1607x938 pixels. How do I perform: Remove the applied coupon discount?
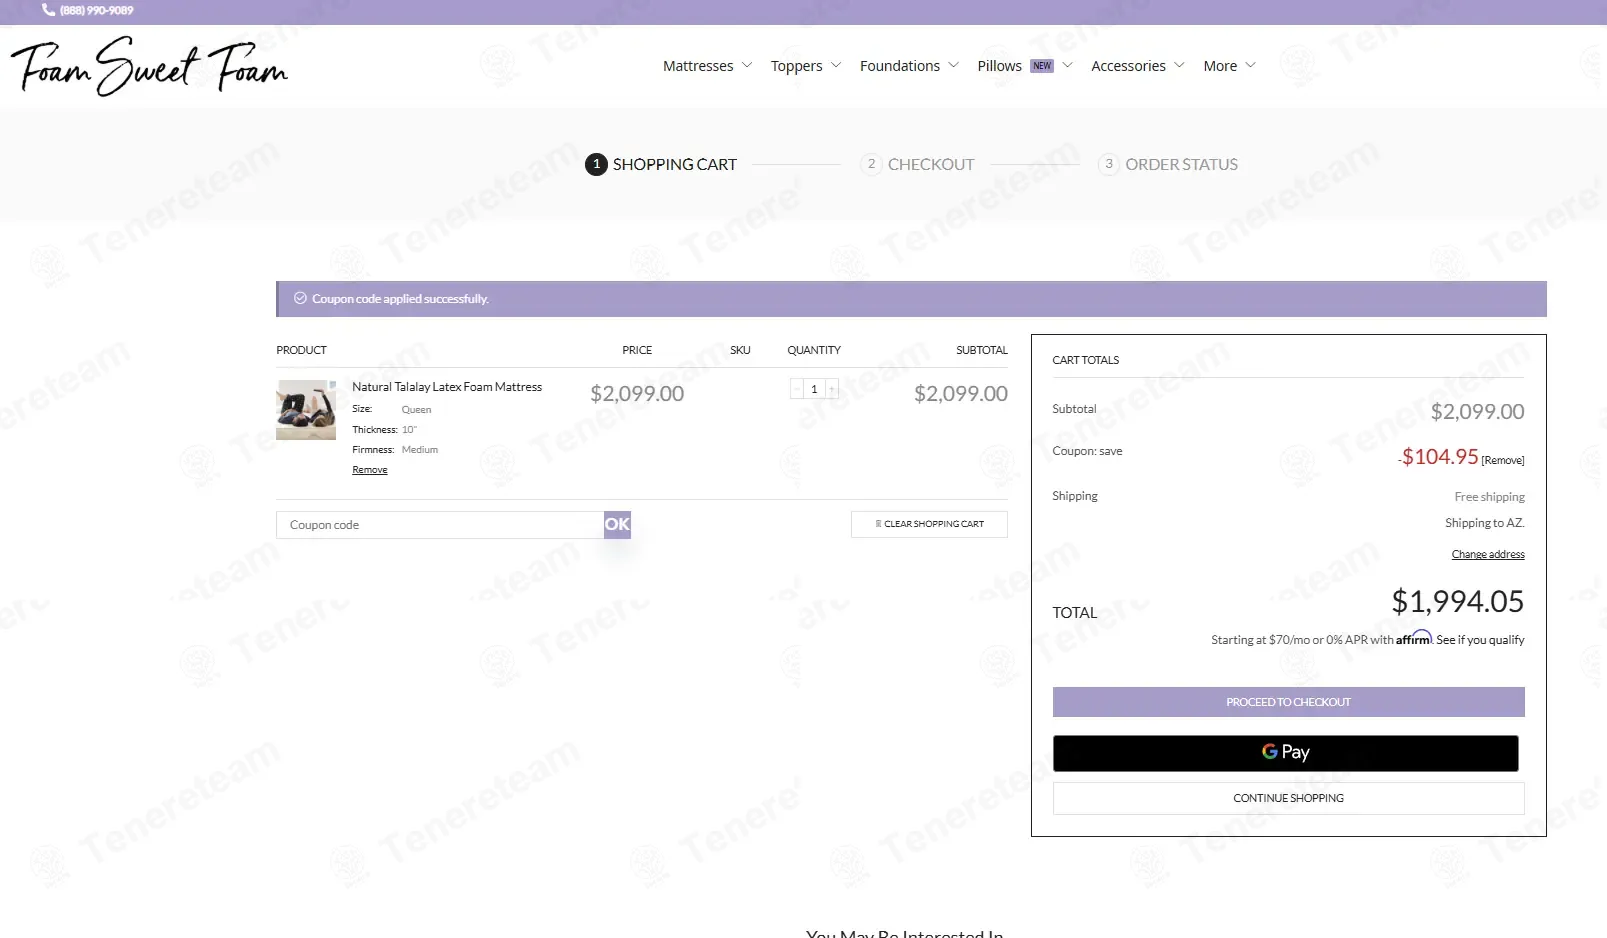(x=1502, y=460)
